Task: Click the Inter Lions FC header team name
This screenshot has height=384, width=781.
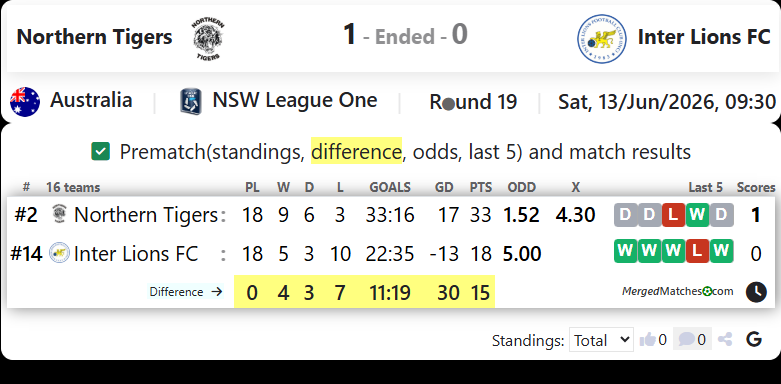Action: click(x=704, y=37)
